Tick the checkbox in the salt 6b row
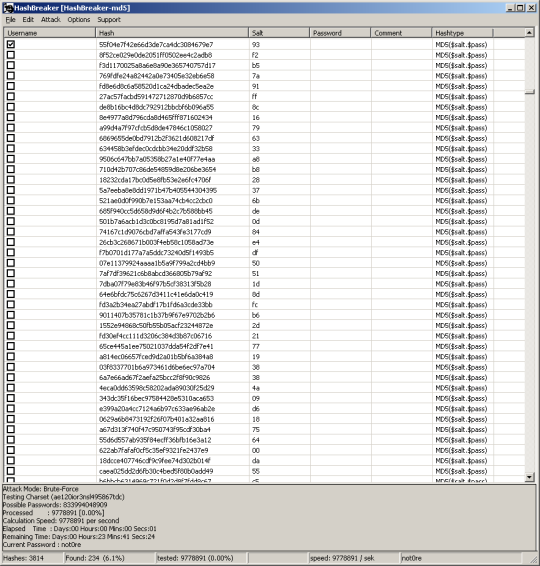540x566 pixels. tap(11, 200)
